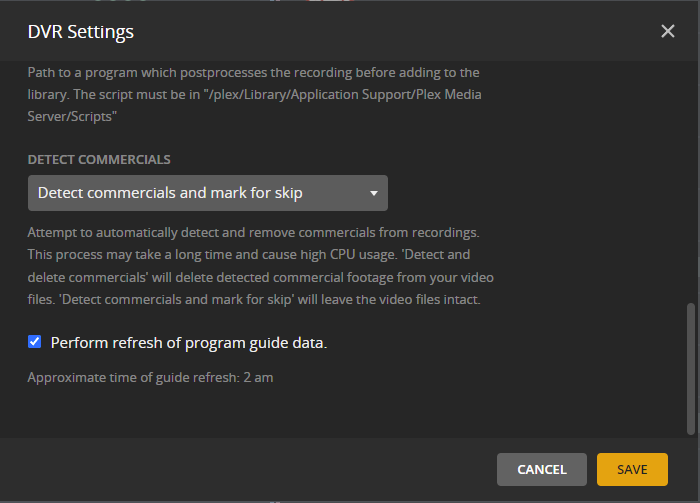Select the 'Detect commercials and mark for skip' text

(170, 193)
